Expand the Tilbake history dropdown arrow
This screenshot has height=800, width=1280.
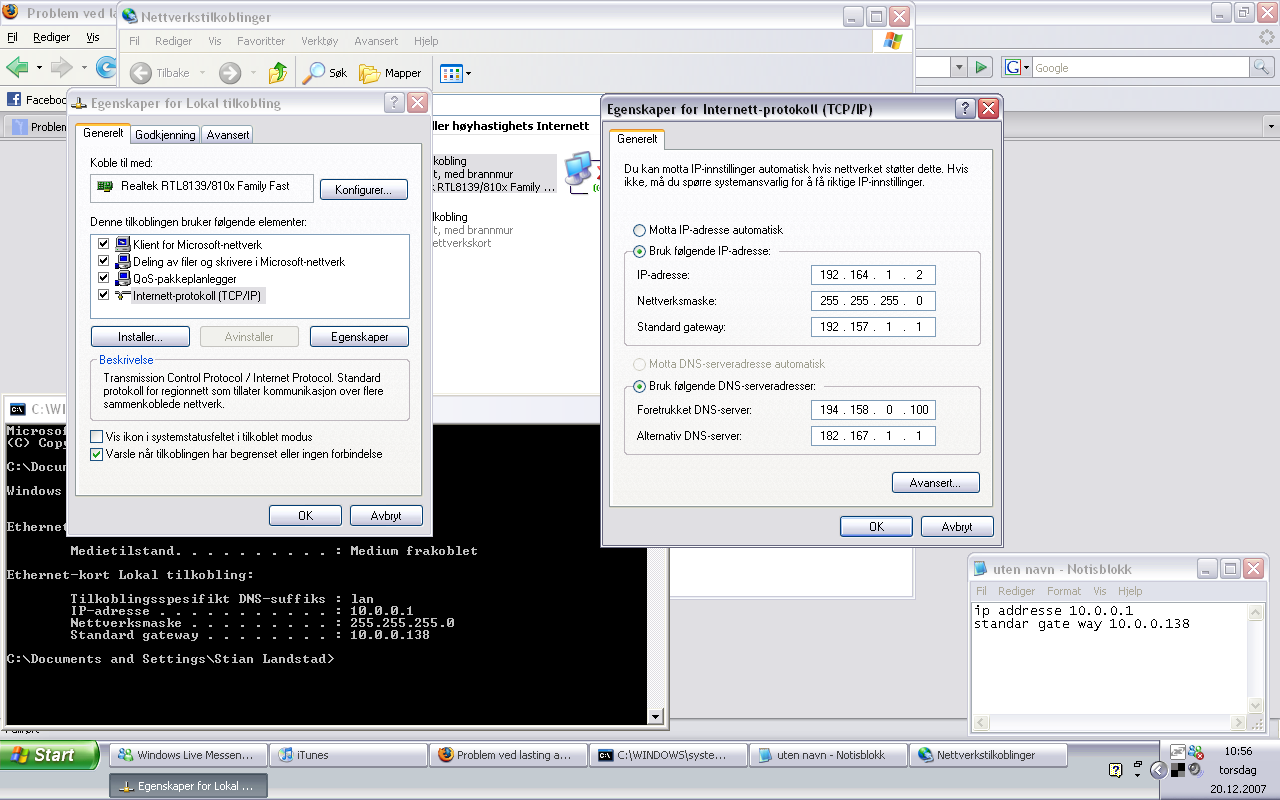pyautogui.click(x=202, y=73)
